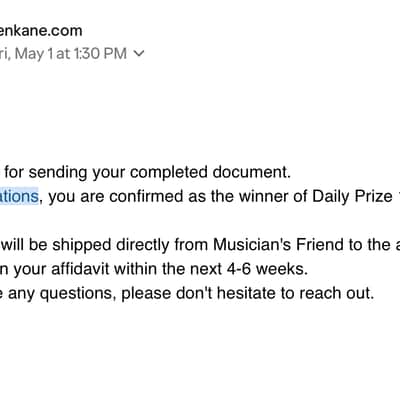Place the cursor on the words 'Daily Prize'
This screenshot has width=400, height=400.
pyautogui.click(x=352, y=197)
